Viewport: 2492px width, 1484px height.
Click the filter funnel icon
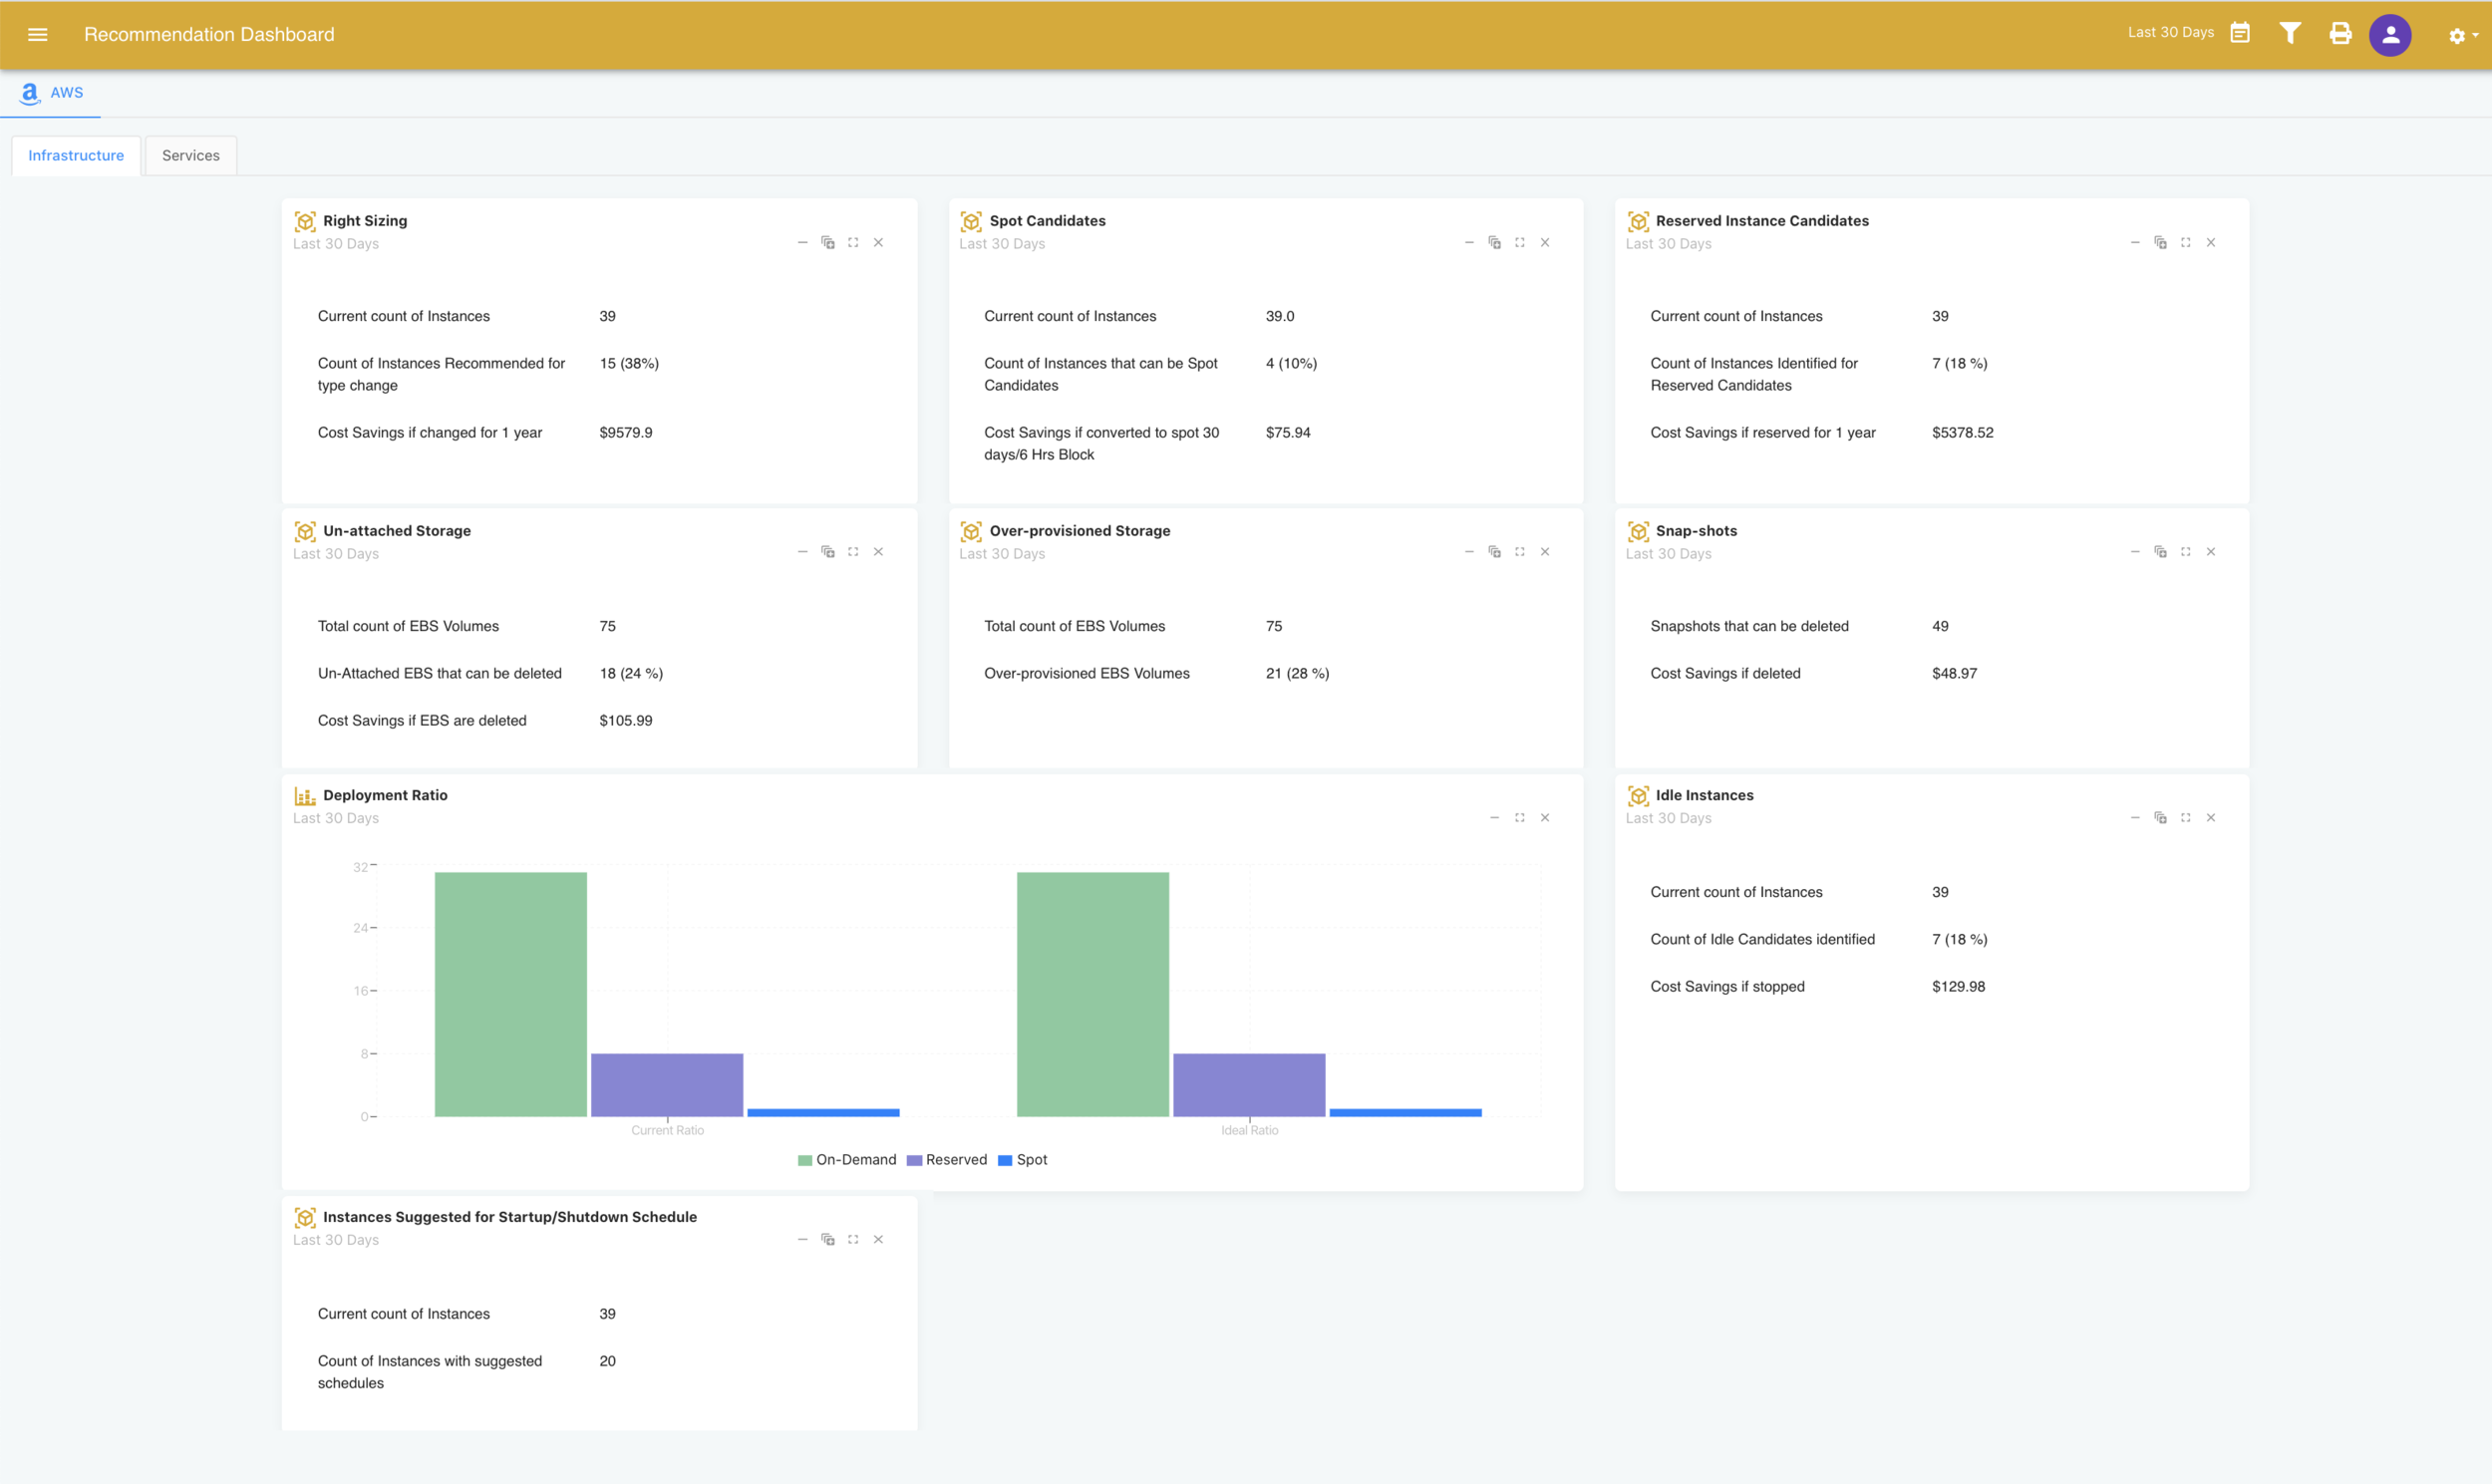2289,33
